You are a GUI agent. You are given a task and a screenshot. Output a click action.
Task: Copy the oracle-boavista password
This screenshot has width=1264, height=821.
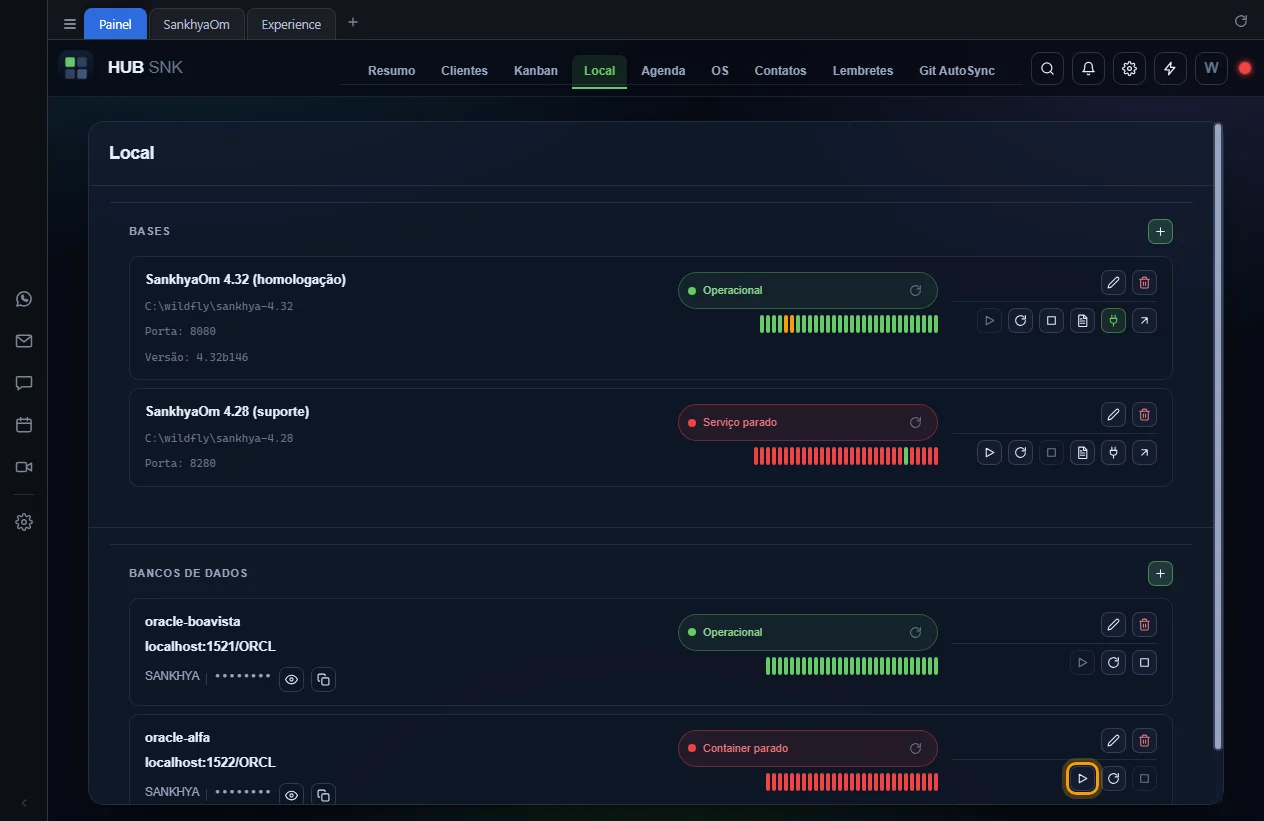click(x=323, y=679)
